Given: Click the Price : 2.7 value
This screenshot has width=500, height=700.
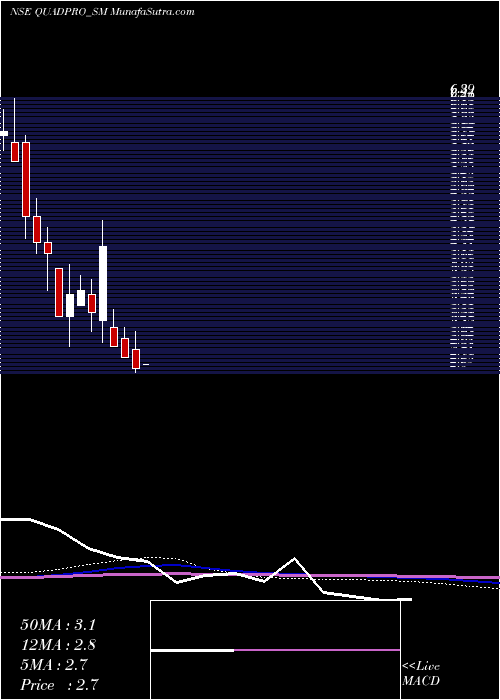Looking at the screenshot, I should [x=59, y=685].
